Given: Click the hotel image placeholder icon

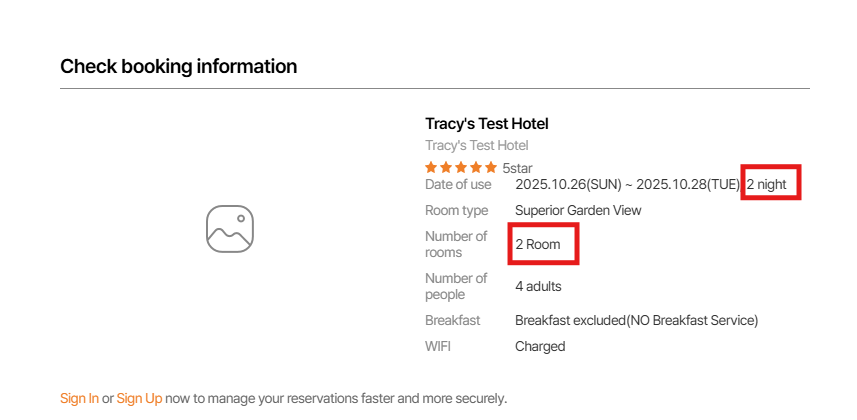Looking at the screenshot, I should point(230,229).
